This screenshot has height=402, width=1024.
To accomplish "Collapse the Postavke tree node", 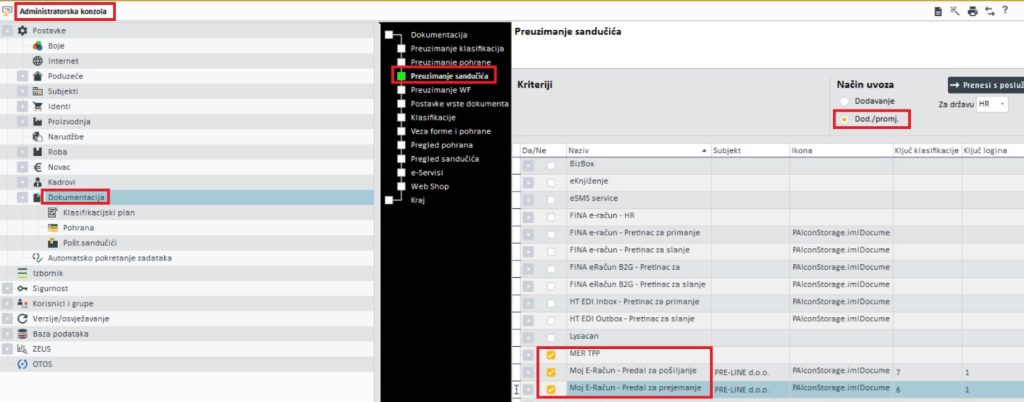I will point(8,31).
